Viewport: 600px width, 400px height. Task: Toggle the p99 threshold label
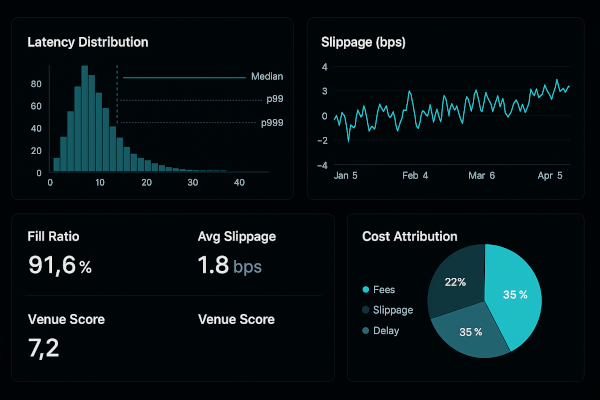pyautogui.click(x=273, y=99)
